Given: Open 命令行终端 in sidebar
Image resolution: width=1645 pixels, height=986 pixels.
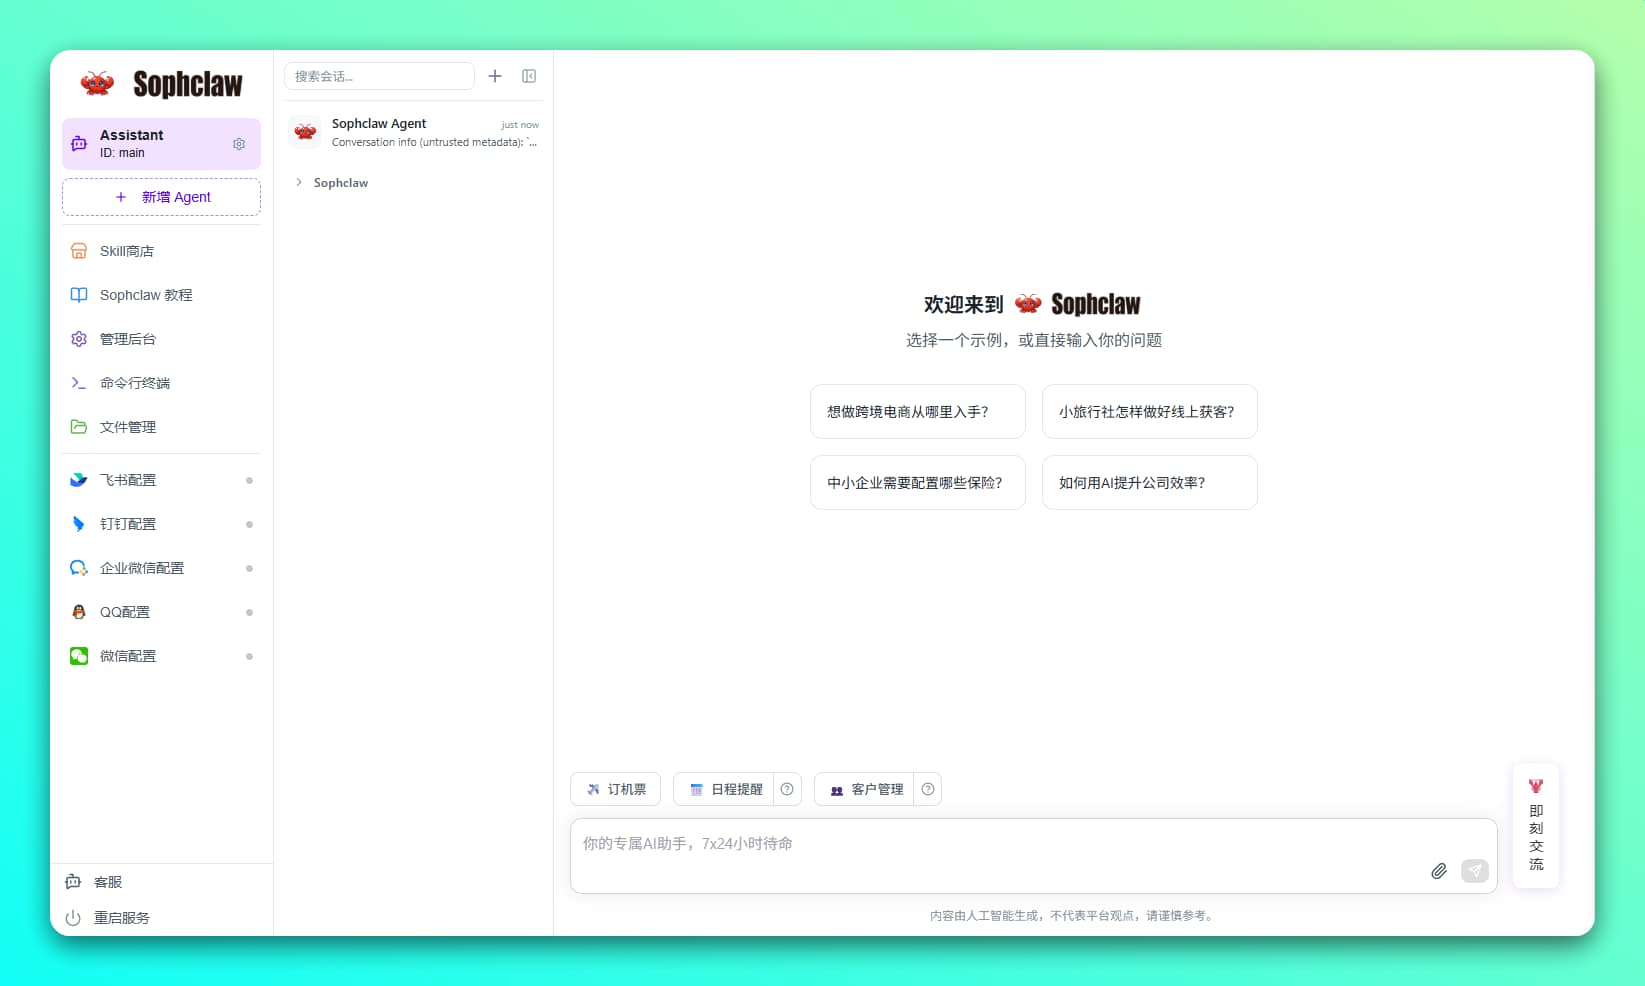Looking at the screenshot, I should point(134,383).
